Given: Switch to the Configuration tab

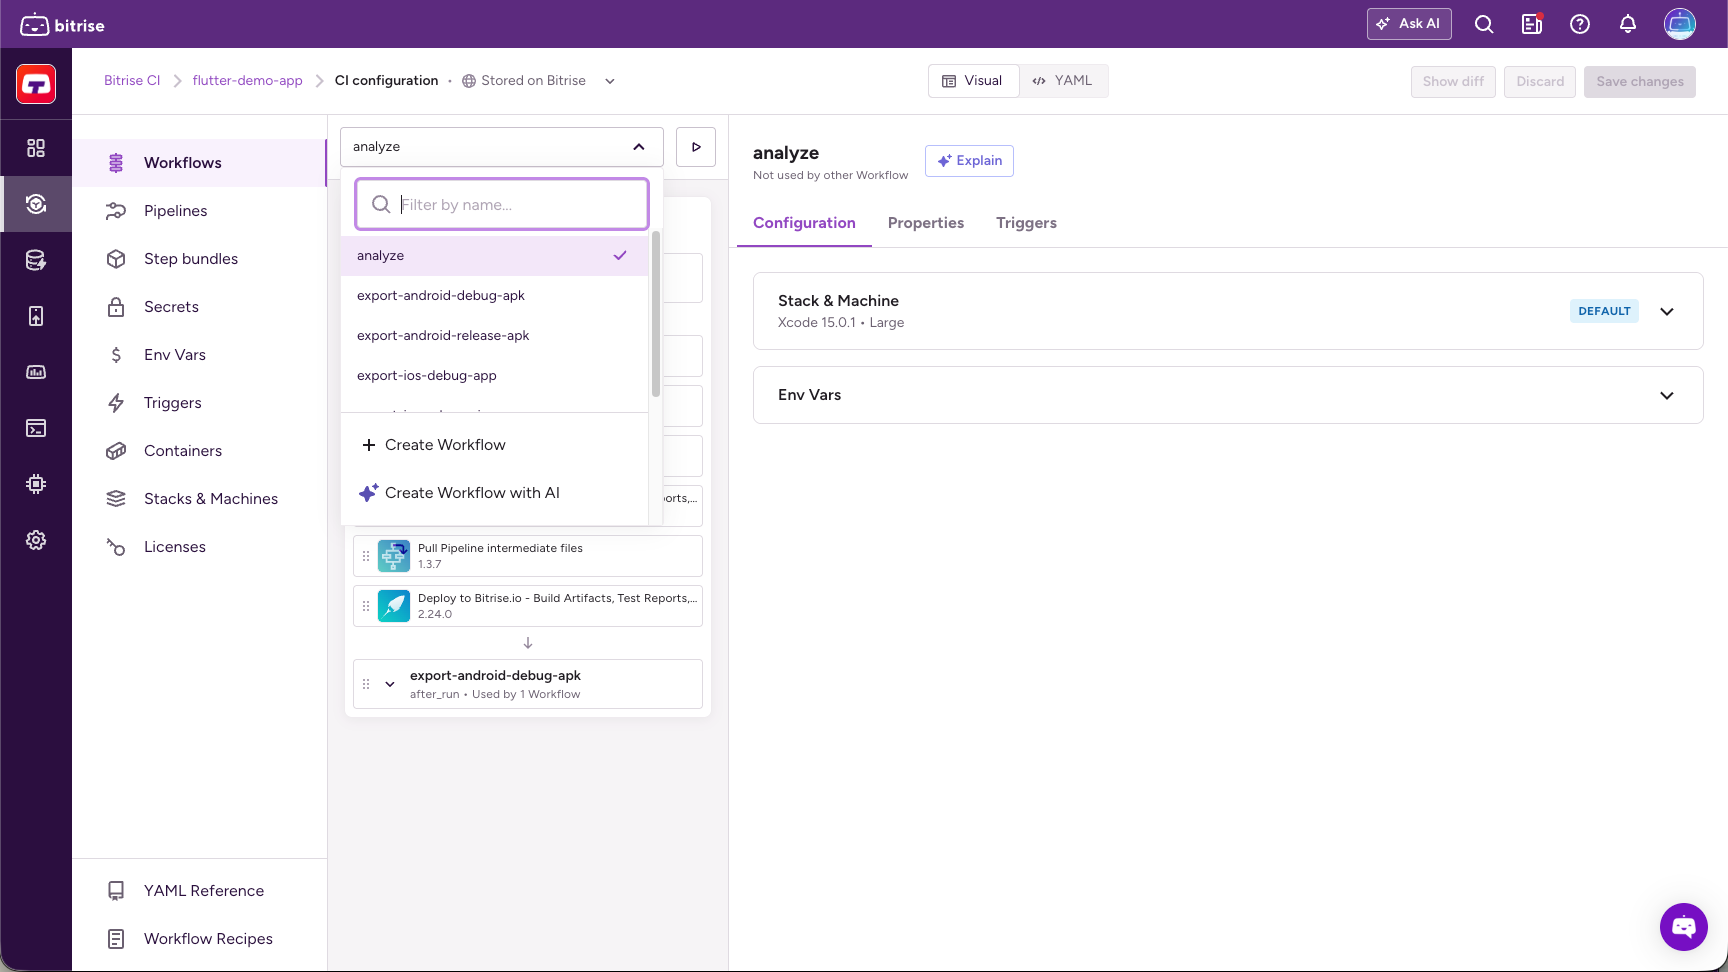Looking at the screenshot, I should click(804, 223).
